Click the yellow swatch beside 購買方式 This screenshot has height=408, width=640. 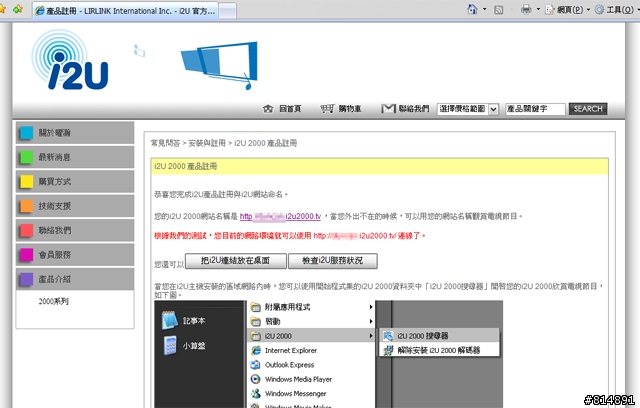(27, 182)
